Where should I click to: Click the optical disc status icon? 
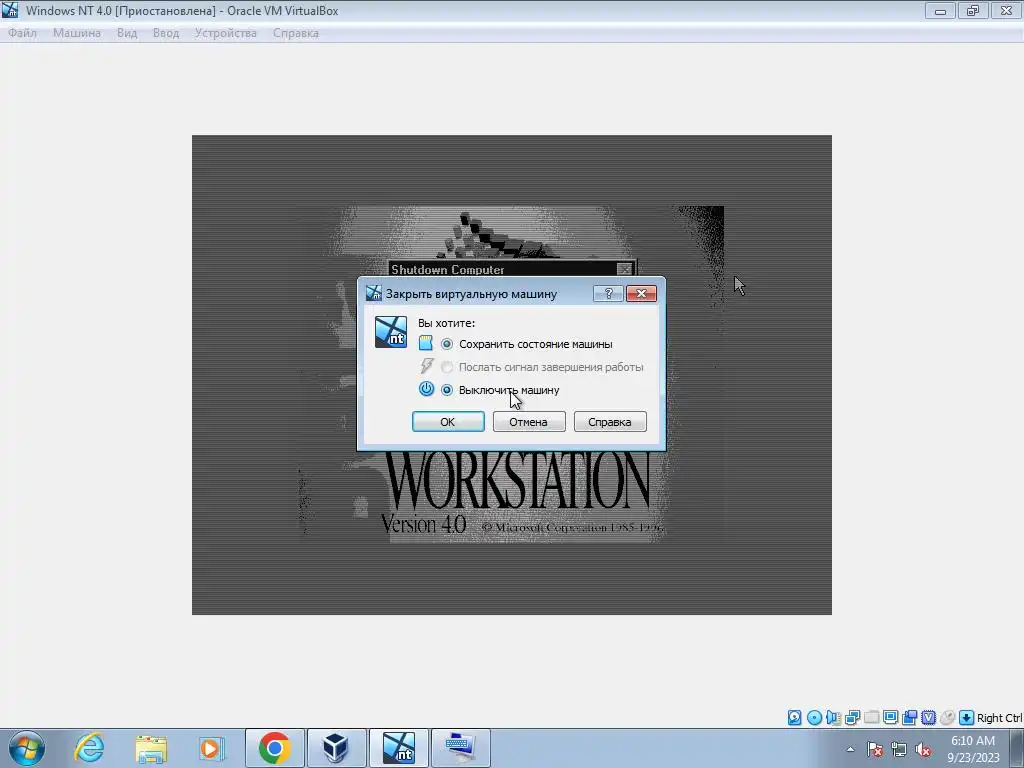tap(814, 718)
